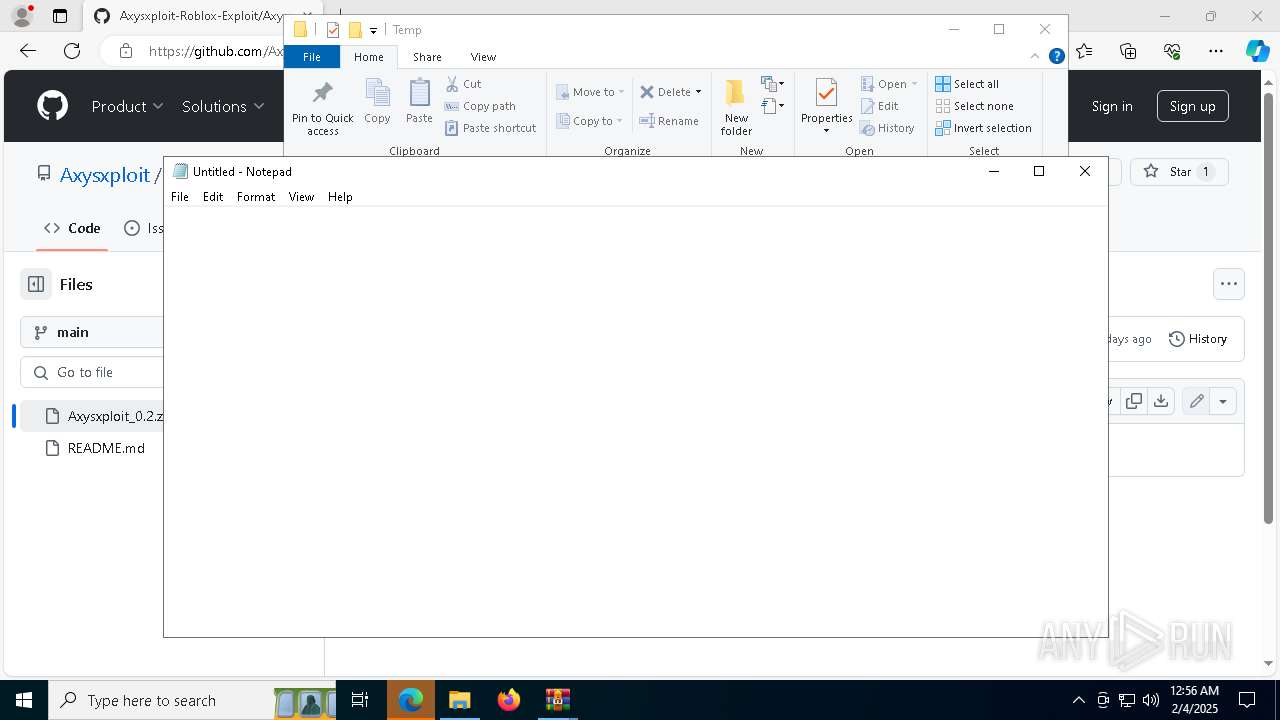Open the GitHub History link
Image resolution: width=1280 pixels, height=720 pixels.
1197,339
